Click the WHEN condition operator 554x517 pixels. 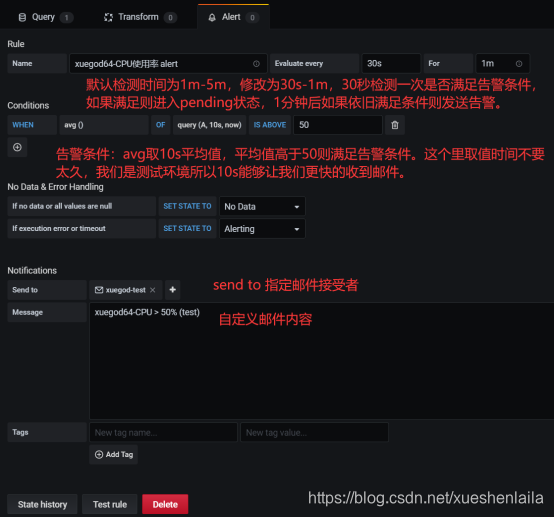(32, 125)
